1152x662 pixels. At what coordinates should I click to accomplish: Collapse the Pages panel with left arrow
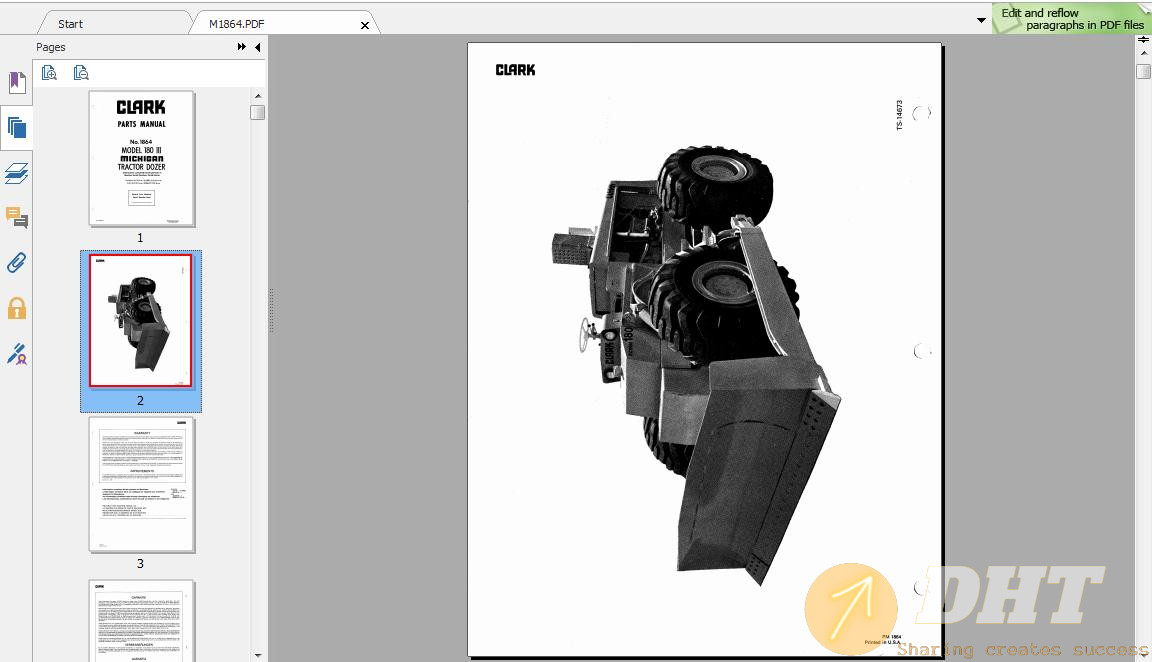point(258,47)
